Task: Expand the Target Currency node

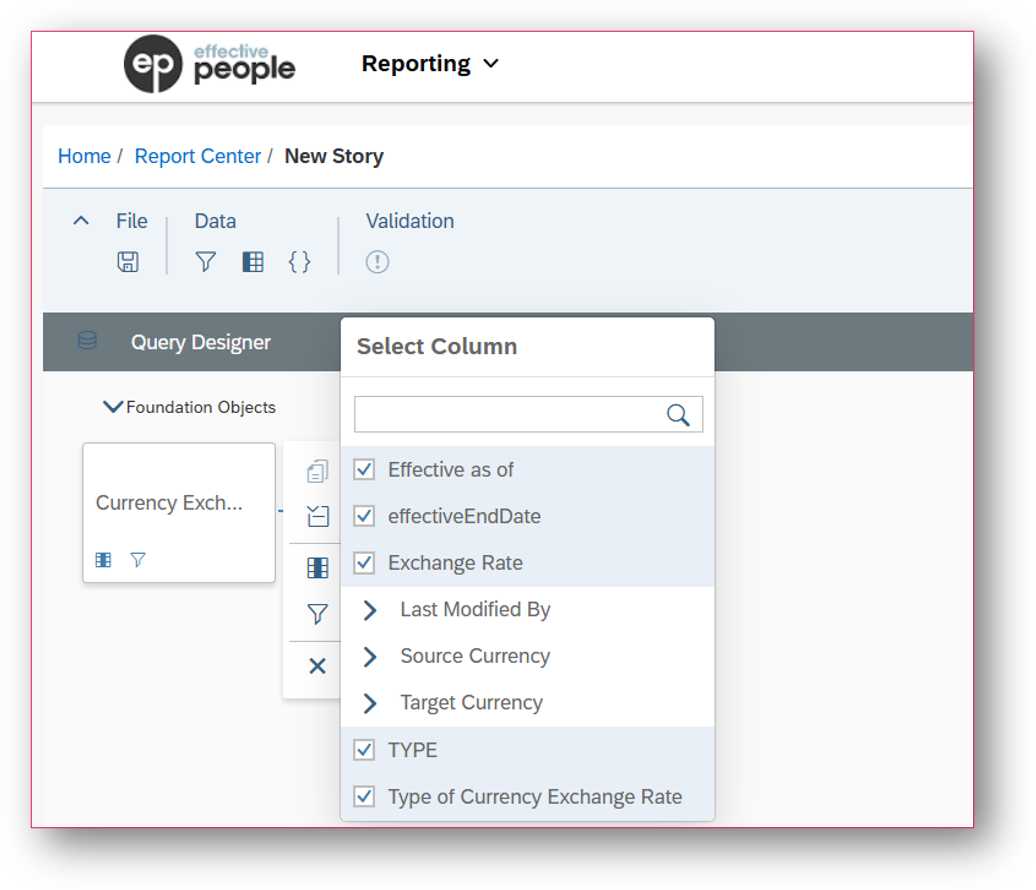Action: tap(370, 703)
